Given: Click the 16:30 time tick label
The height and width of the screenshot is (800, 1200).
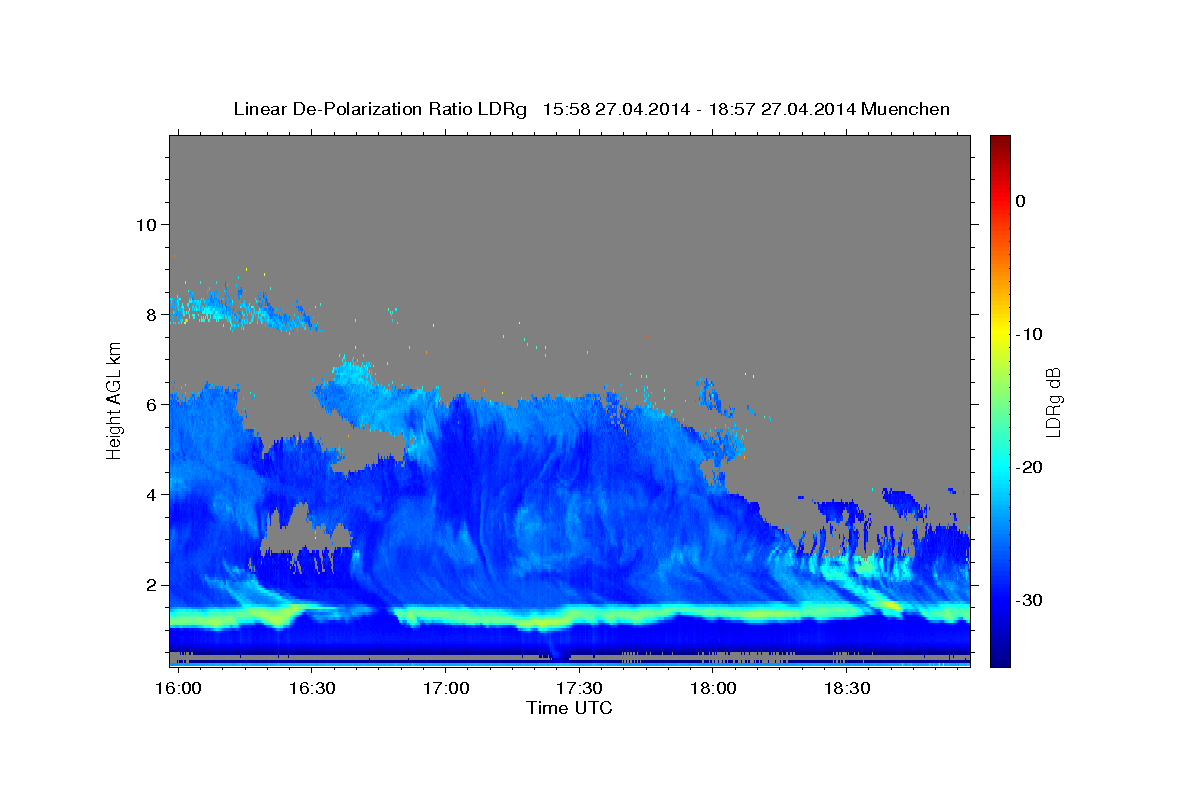Looking at the screenshot, I should click(x=312, y=688).
